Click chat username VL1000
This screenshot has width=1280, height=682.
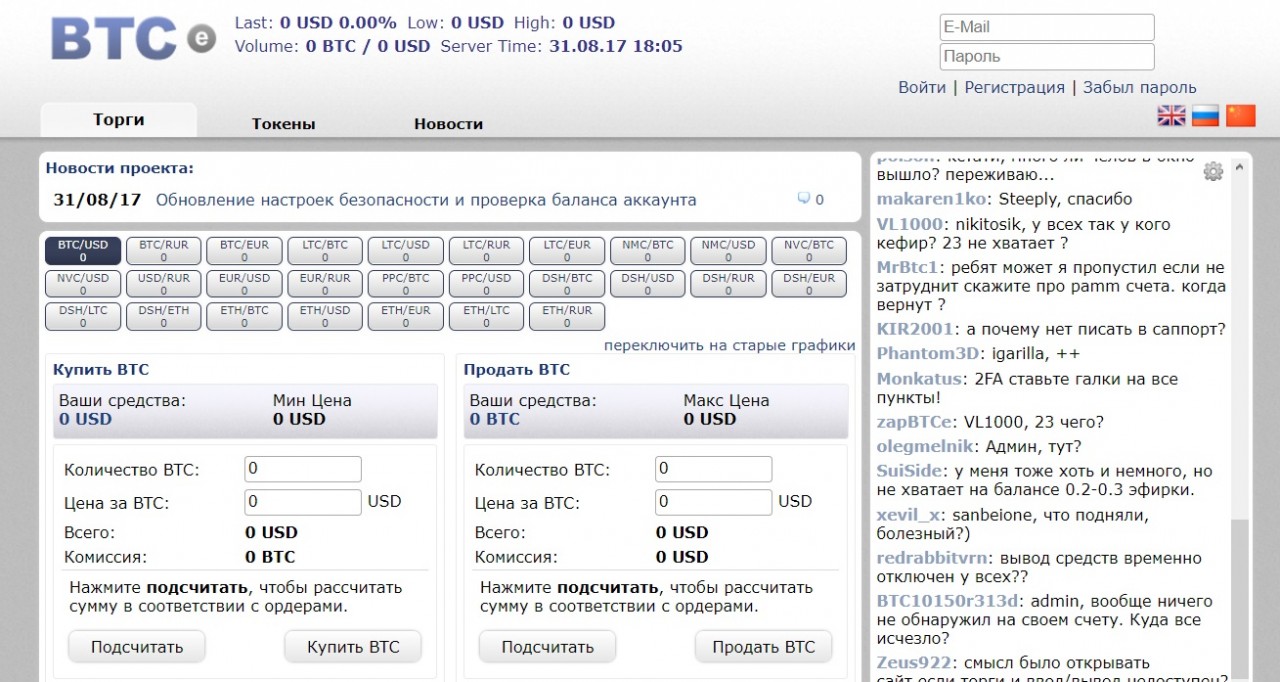910,224
